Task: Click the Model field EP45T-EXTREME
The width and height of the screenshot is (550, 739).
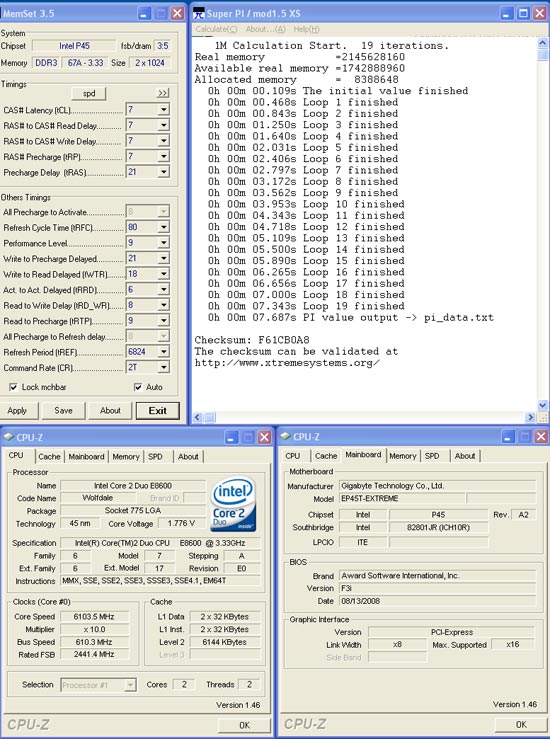Action: [402, 499]
